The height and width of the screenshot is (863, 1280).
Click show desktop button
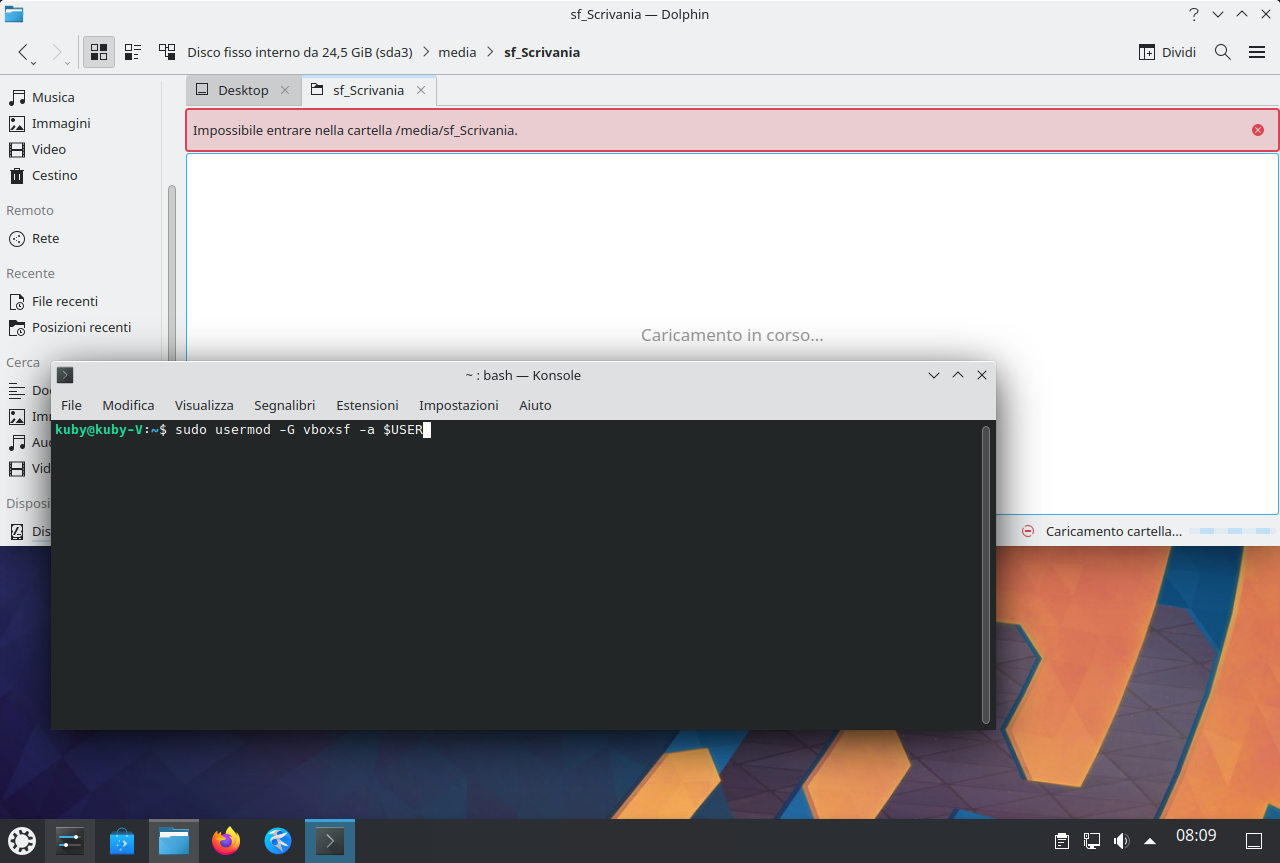pos(1254,841)
